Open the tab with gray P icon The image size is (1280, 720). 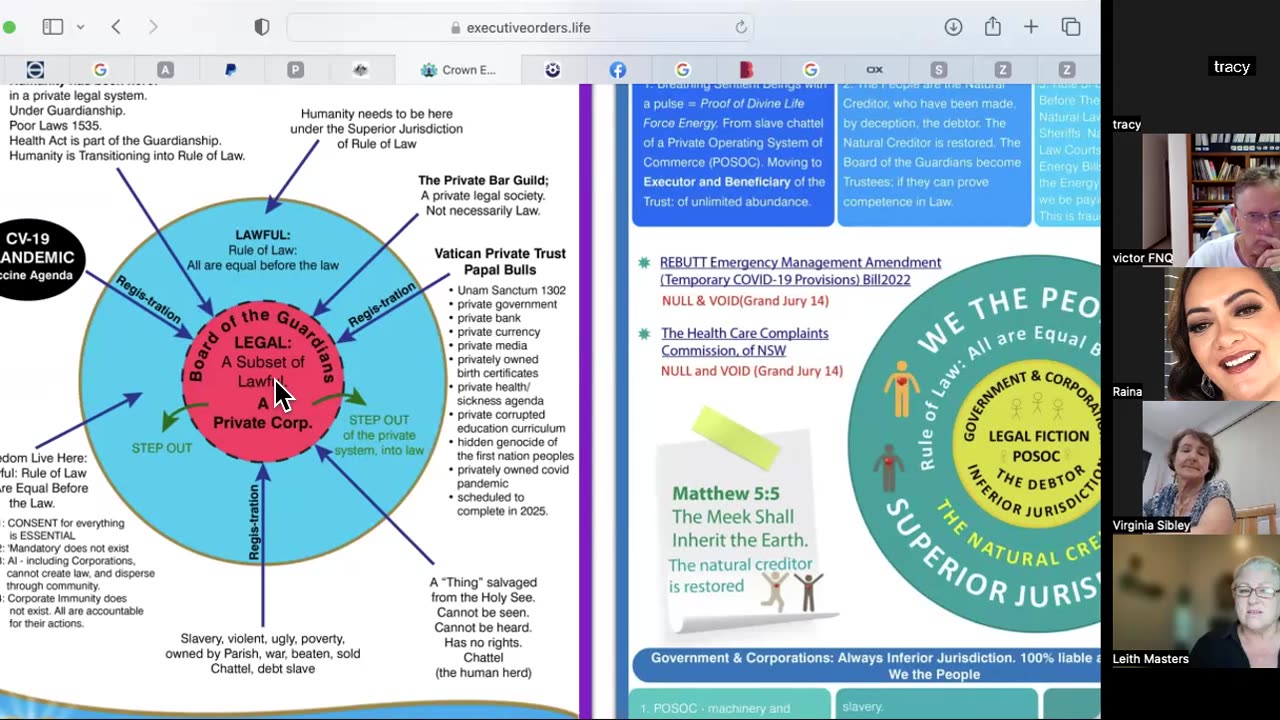pyautogui.click(x=295, y=69)
